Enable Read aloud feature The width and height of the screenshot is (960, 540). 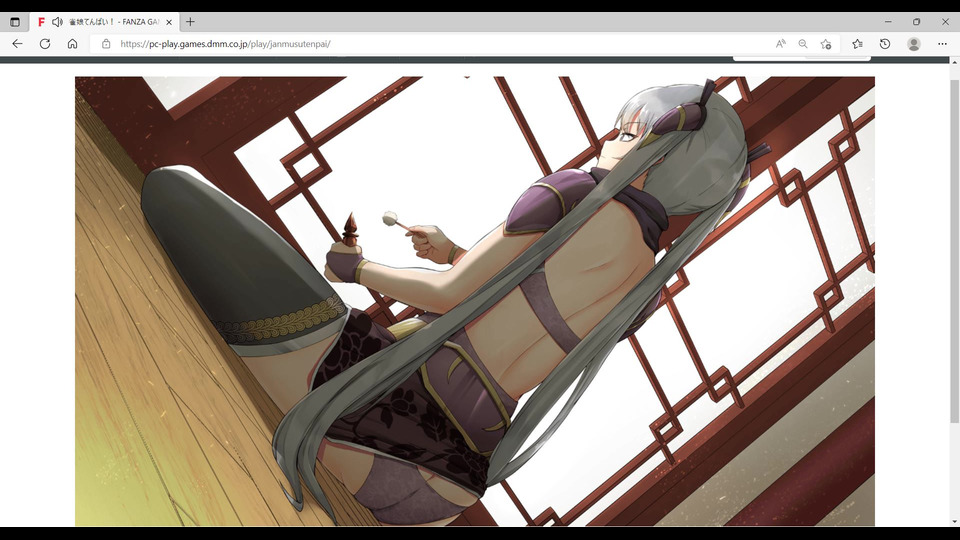[x=781, y=44]
